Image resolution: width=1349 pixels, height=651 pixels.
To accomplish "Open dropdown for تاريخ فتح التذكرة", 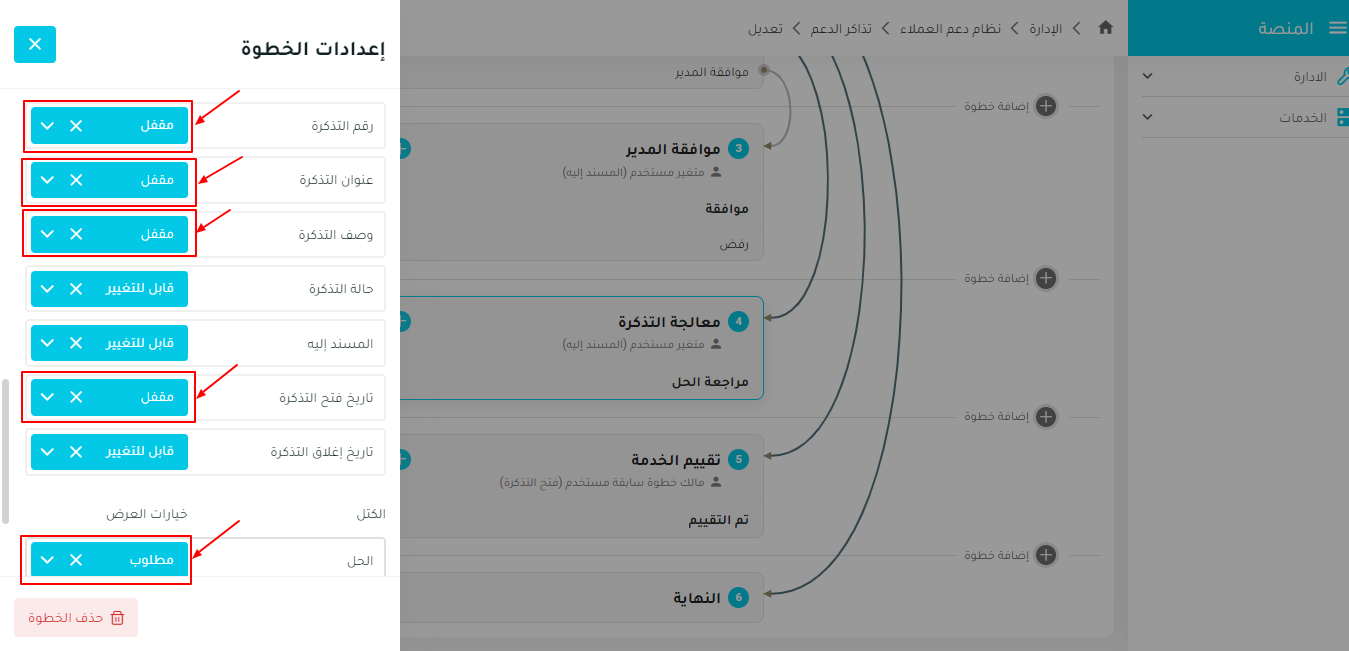I will 47,397.
